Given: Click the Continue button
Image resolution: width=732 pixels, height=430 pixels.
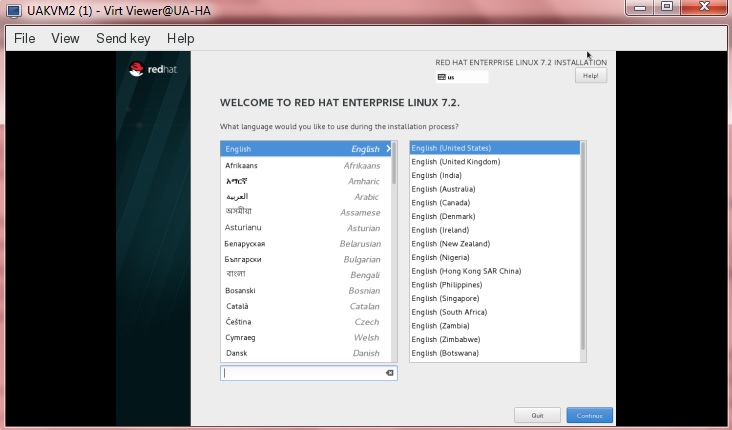Looking at the screenshot, I should pos(590,415).
